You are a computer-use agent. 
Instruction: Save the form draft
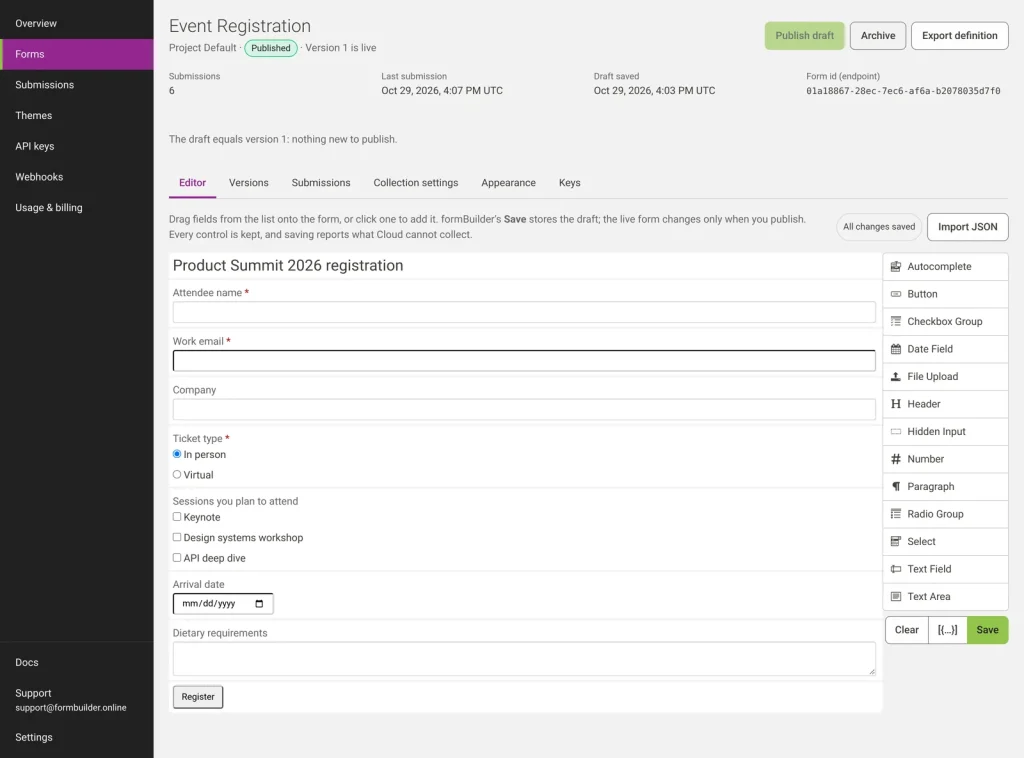[987, 629]
